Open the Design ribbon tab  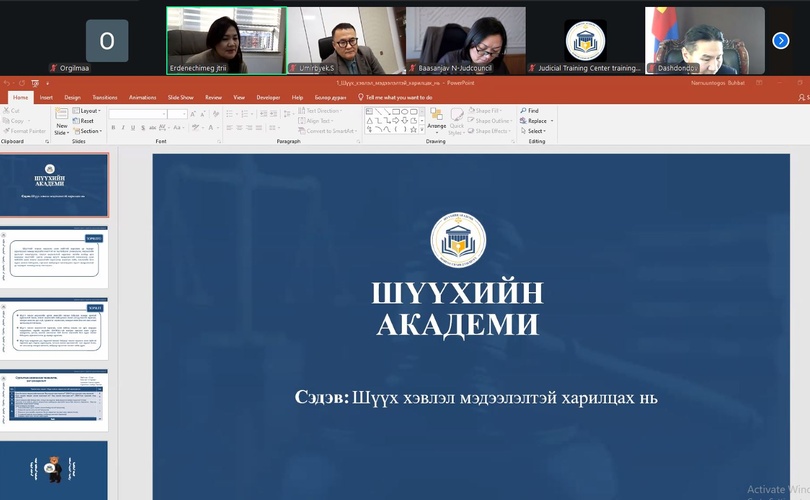point(72,97)
